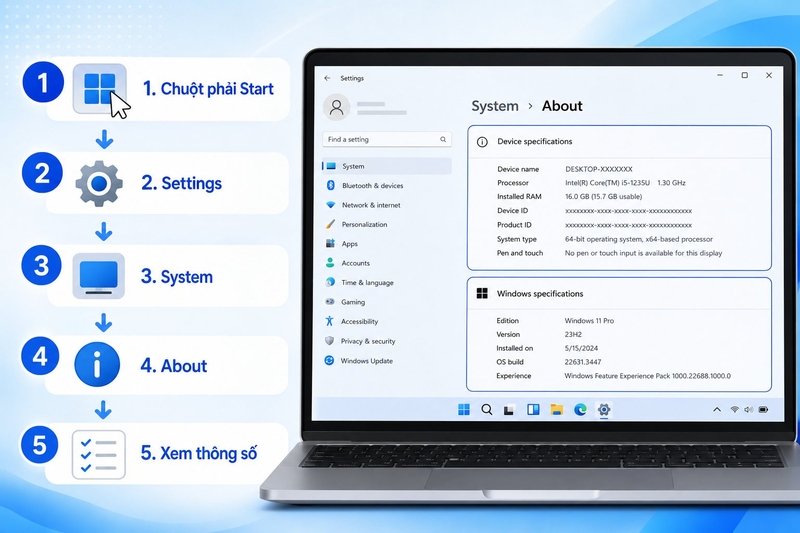Close the Settings window
800x533 pixels.
[x=769, y=75]
